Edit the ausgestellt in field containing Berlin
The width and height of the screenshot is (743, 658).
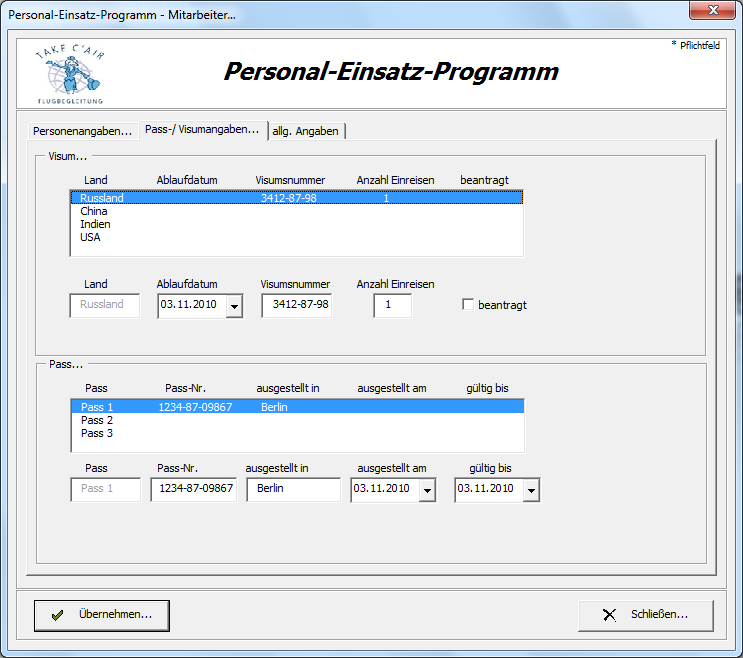(293, 489)
